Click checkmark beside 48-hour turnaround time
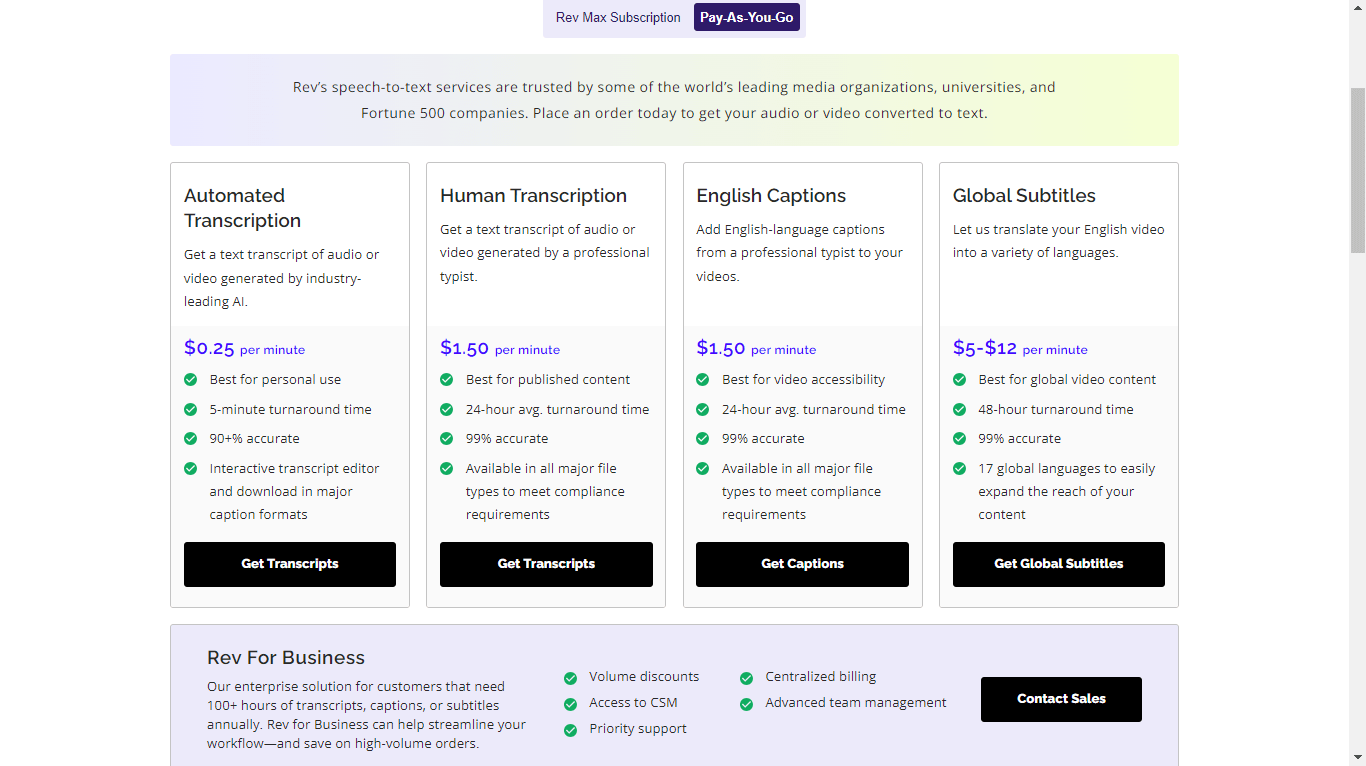 (x=960, y=409)
